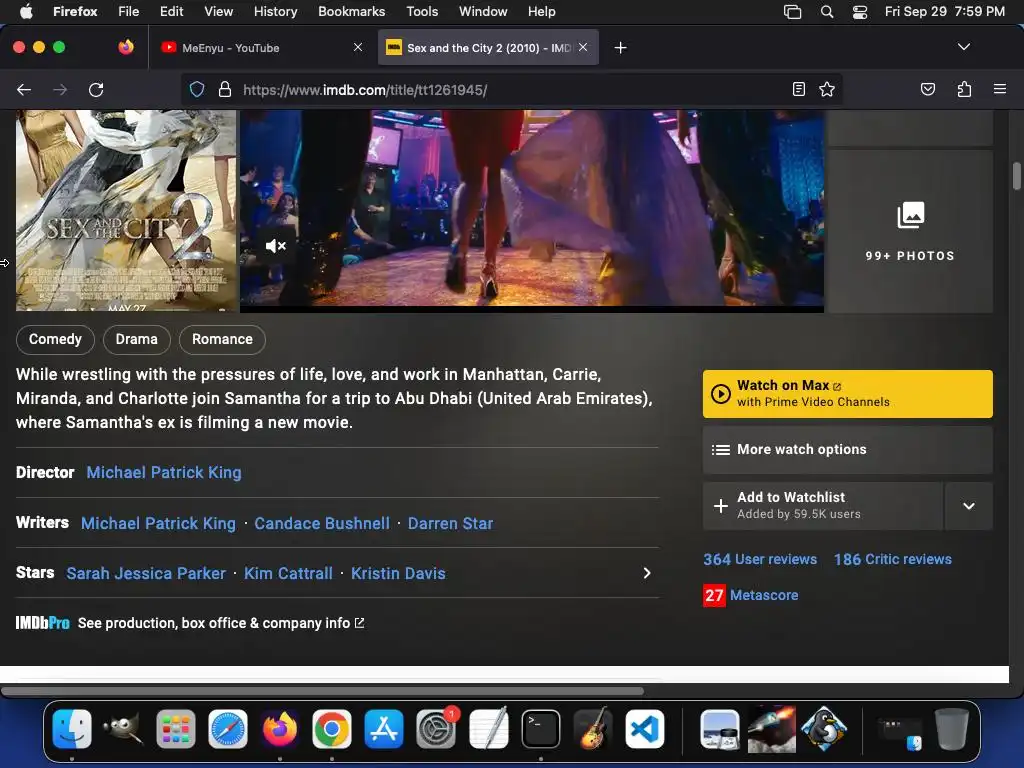
Task: Click the horizontal page scrollbar
Action: tap(323, 691)
